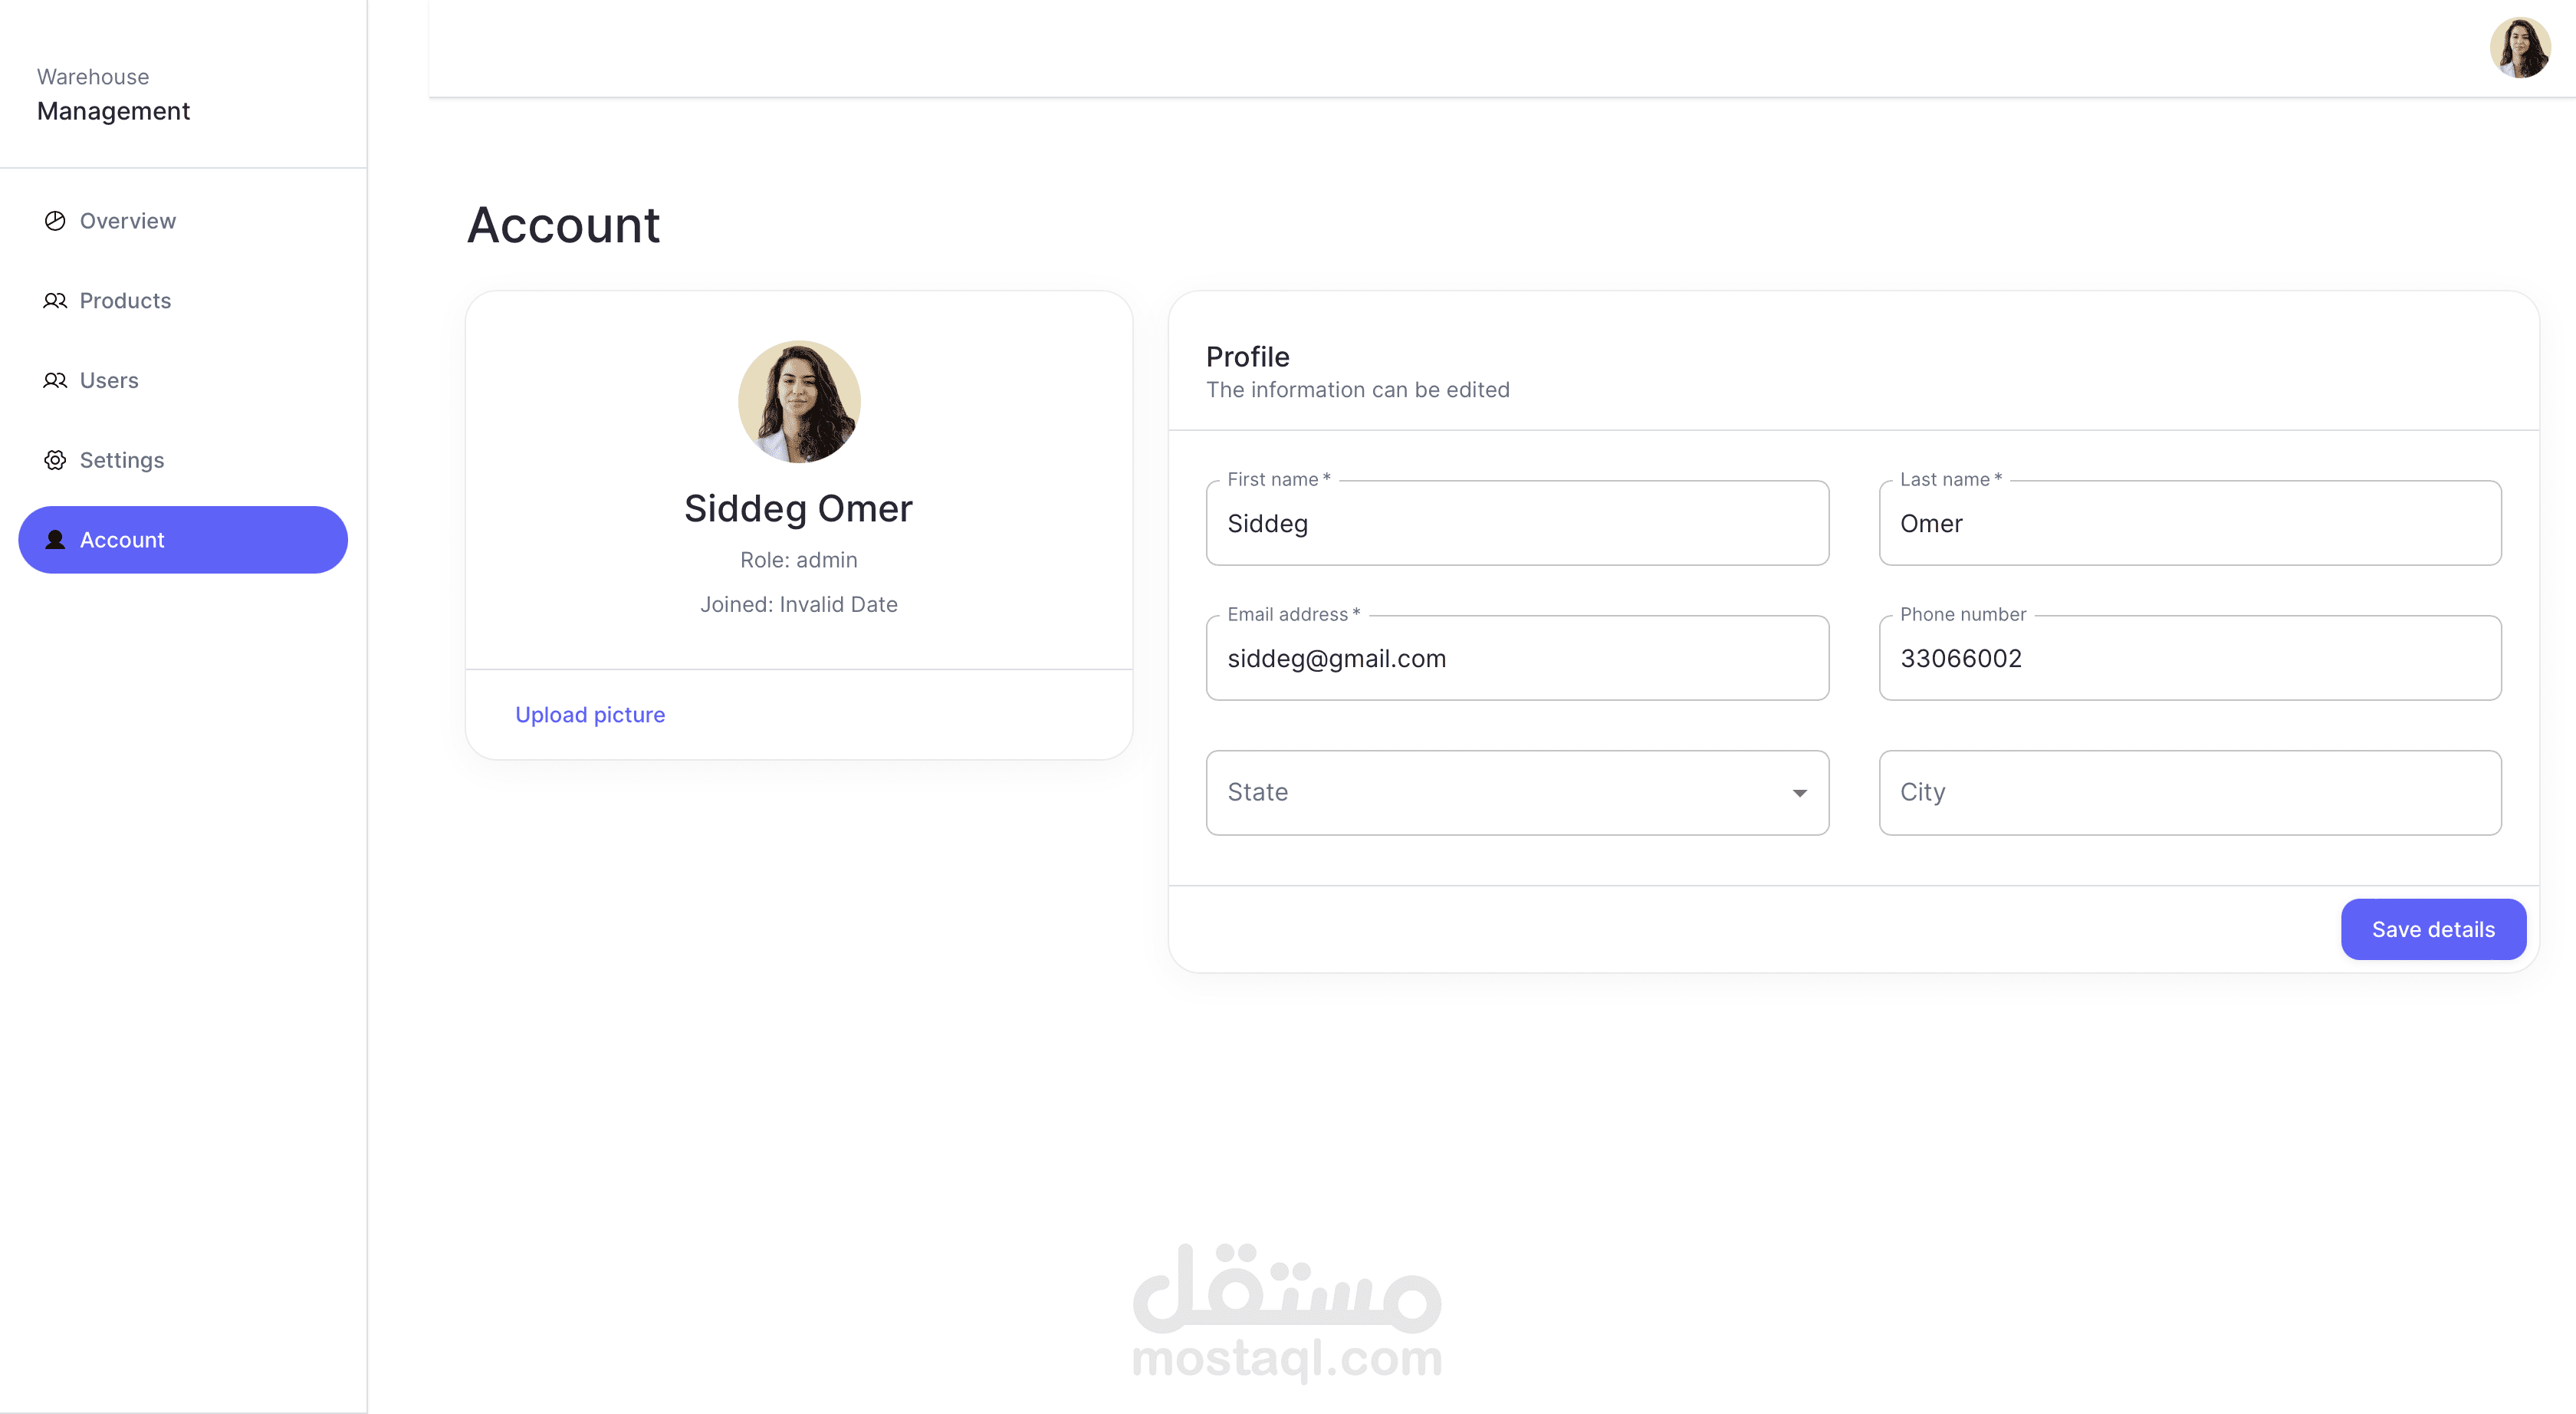
Task: Open Products page from sidebar
Action: pyautogui.click(x=125, y=301)
